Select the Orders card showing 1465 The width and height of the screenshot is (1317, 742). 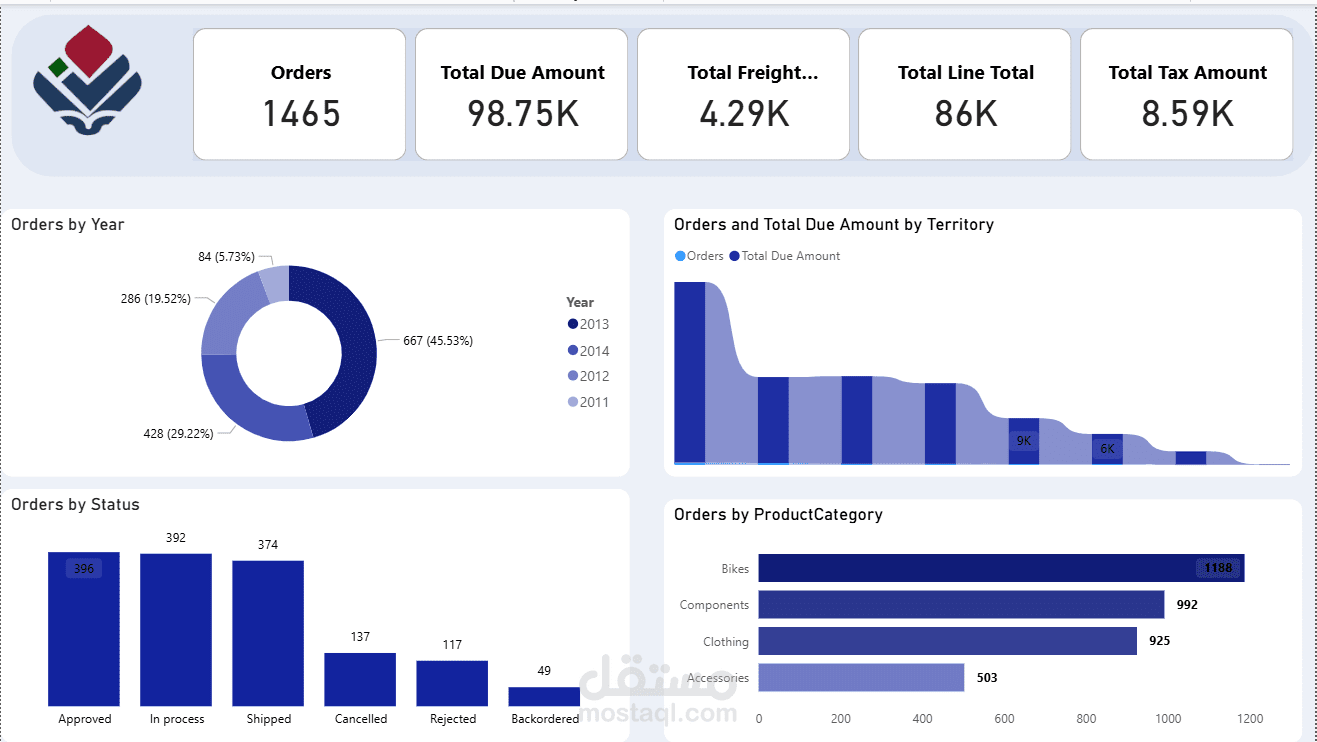point(299,94)
